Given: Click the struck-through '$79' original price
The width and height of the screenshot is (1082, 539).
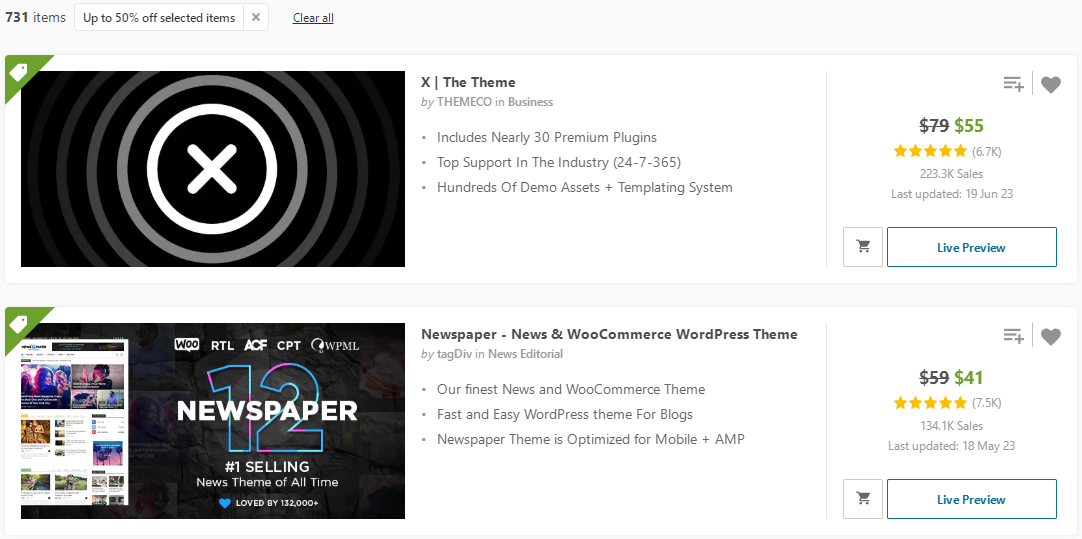Looking at the screenshot, I should coord(934,126).
